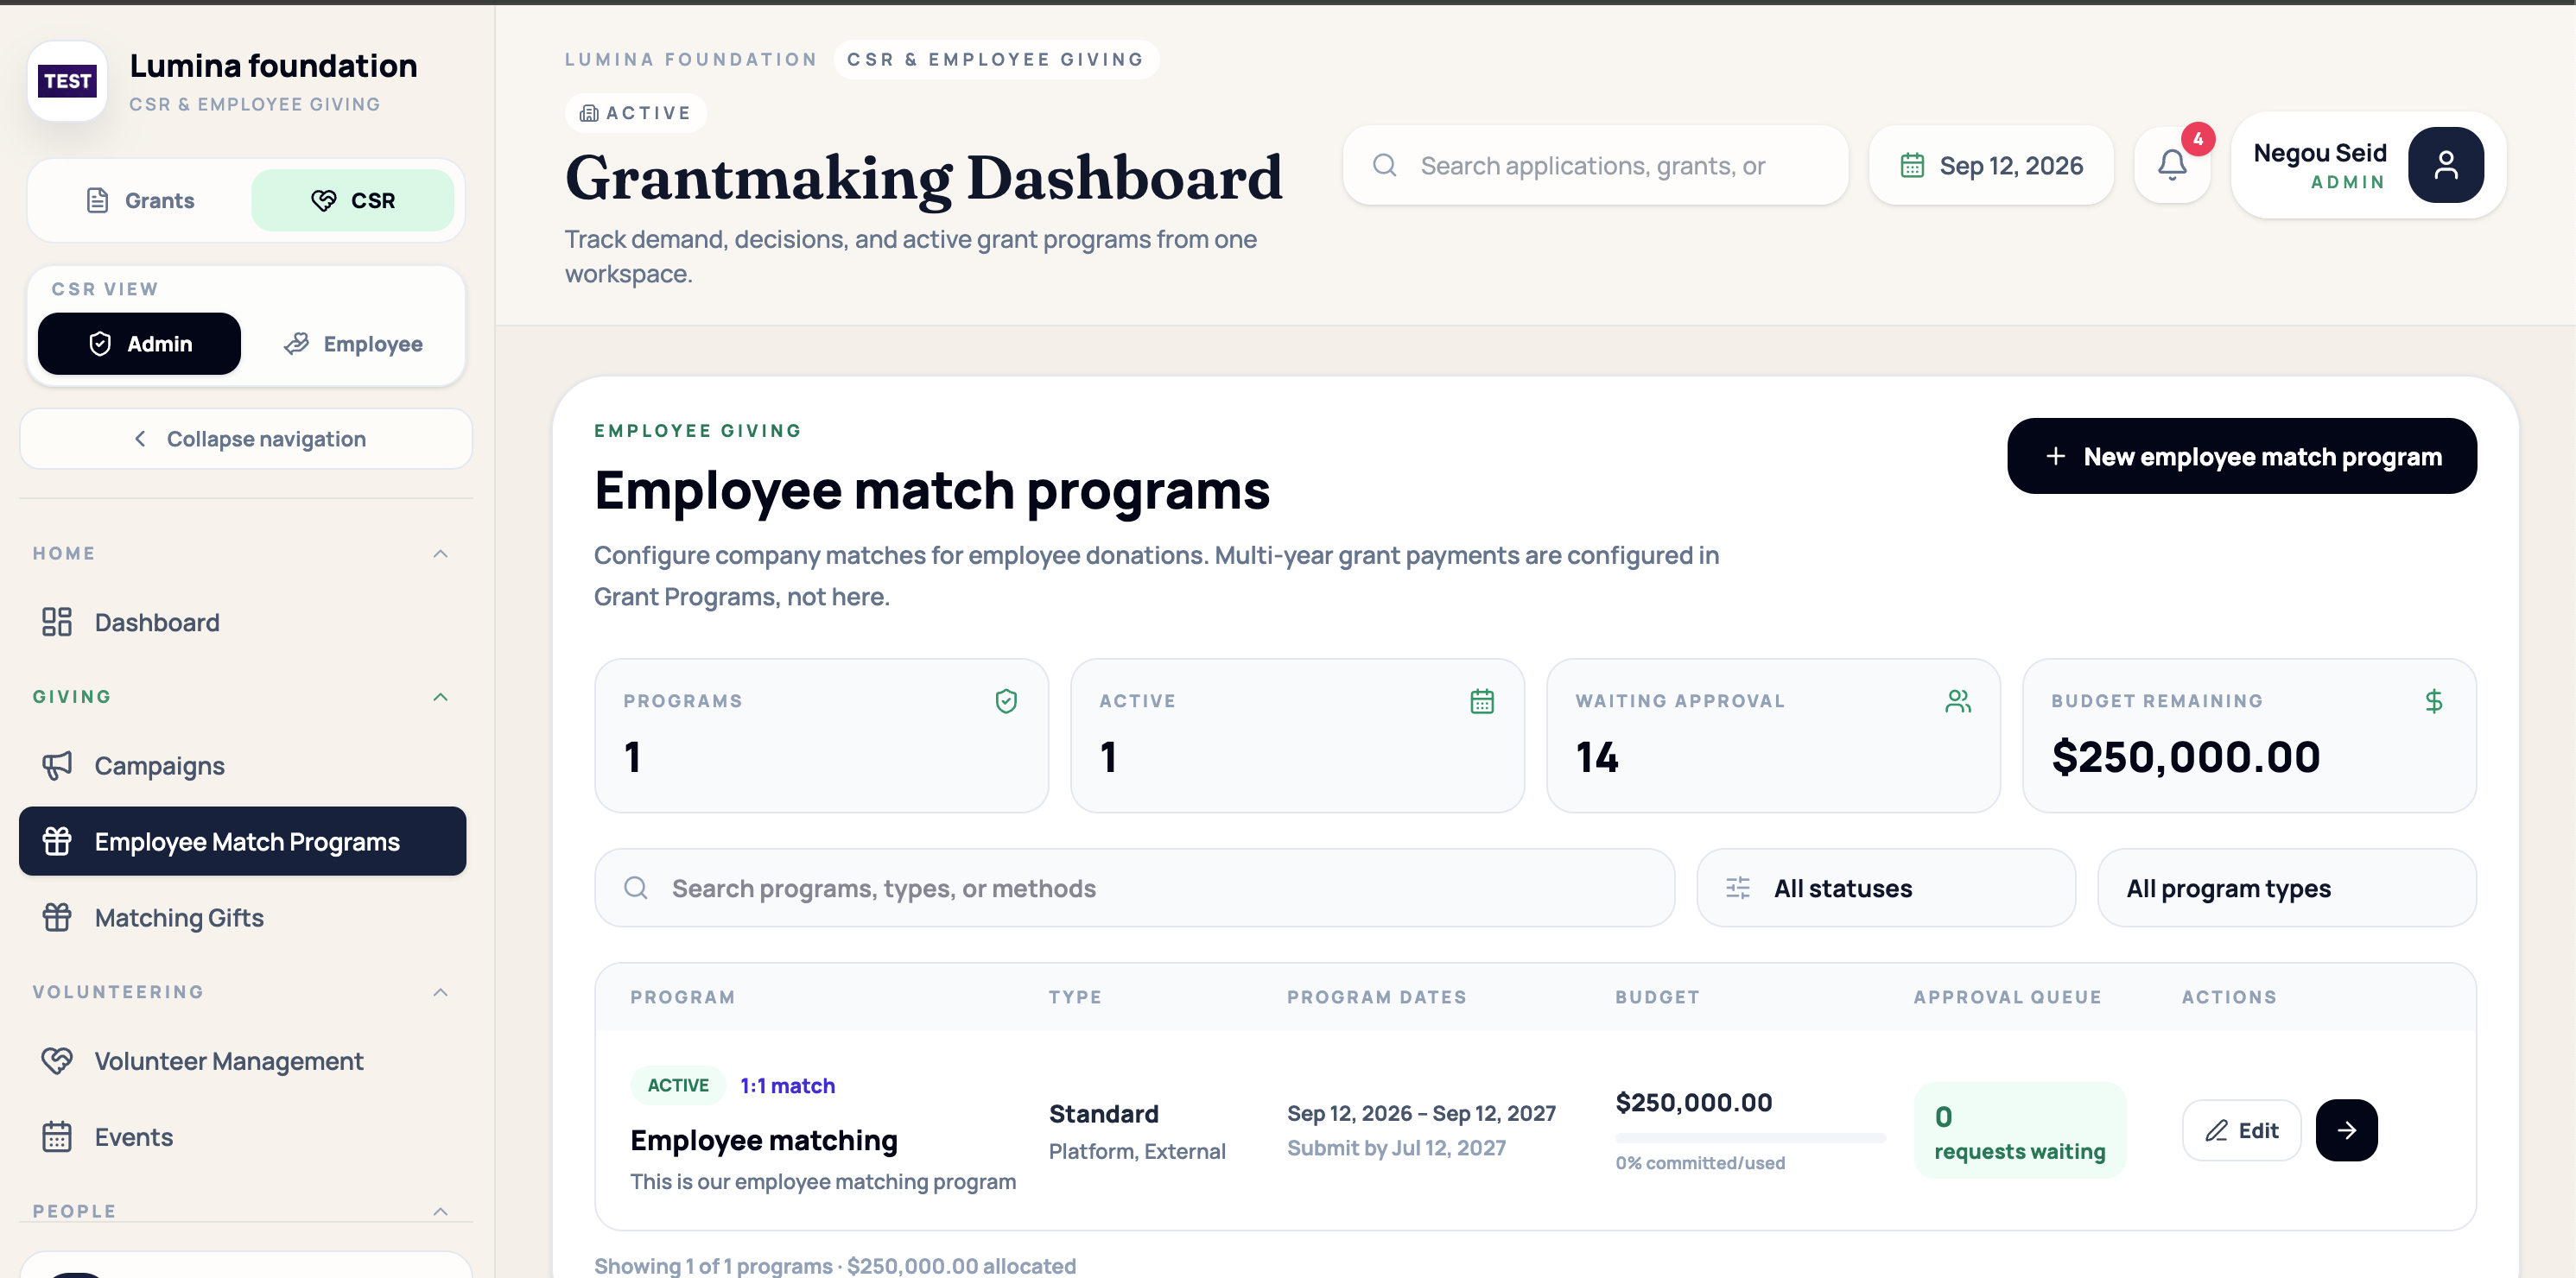Click Showing 1 of 1 programs footer text
Image resolution: width=2576 pixels, height=1278 pixels.
coord(835,1265)
